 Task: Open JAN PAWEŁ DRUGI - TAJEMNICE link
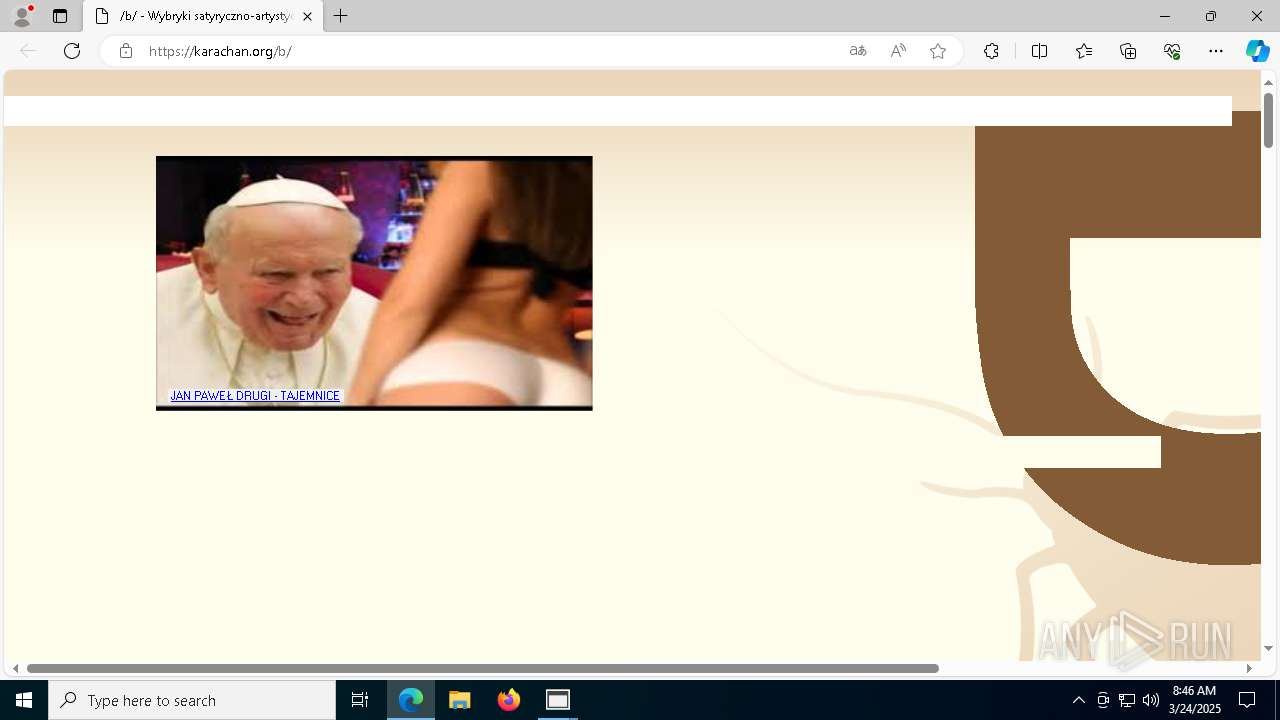pyautogui.click(x=255, y=396)
